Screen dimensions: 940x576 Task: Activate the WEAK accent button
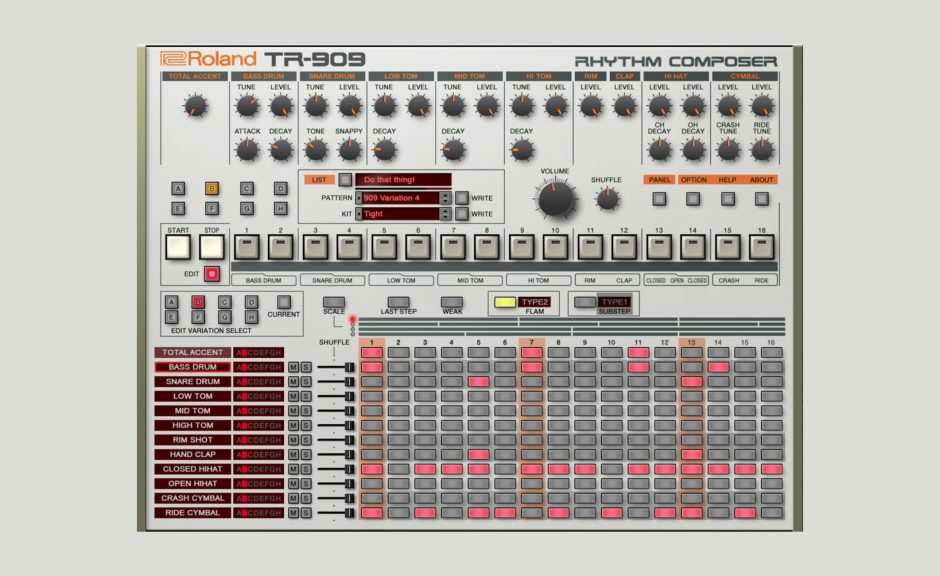453,302
